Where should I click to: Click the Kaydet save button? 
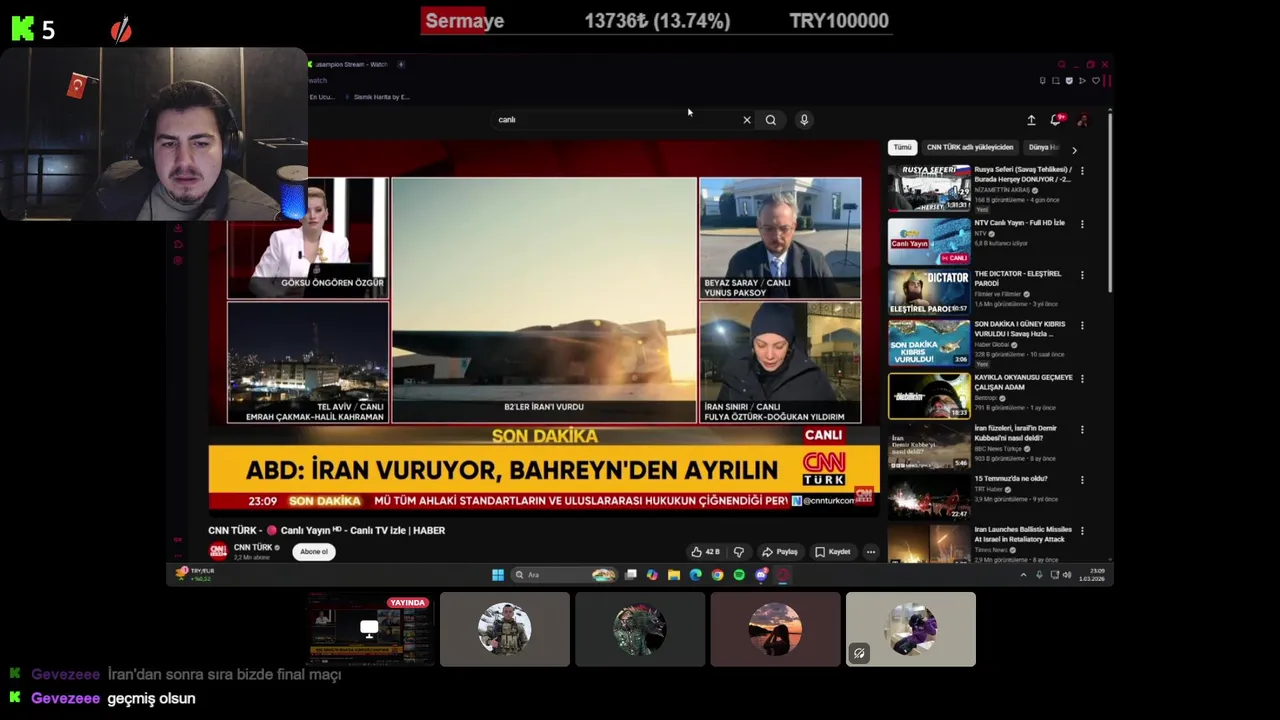point(833,552)
